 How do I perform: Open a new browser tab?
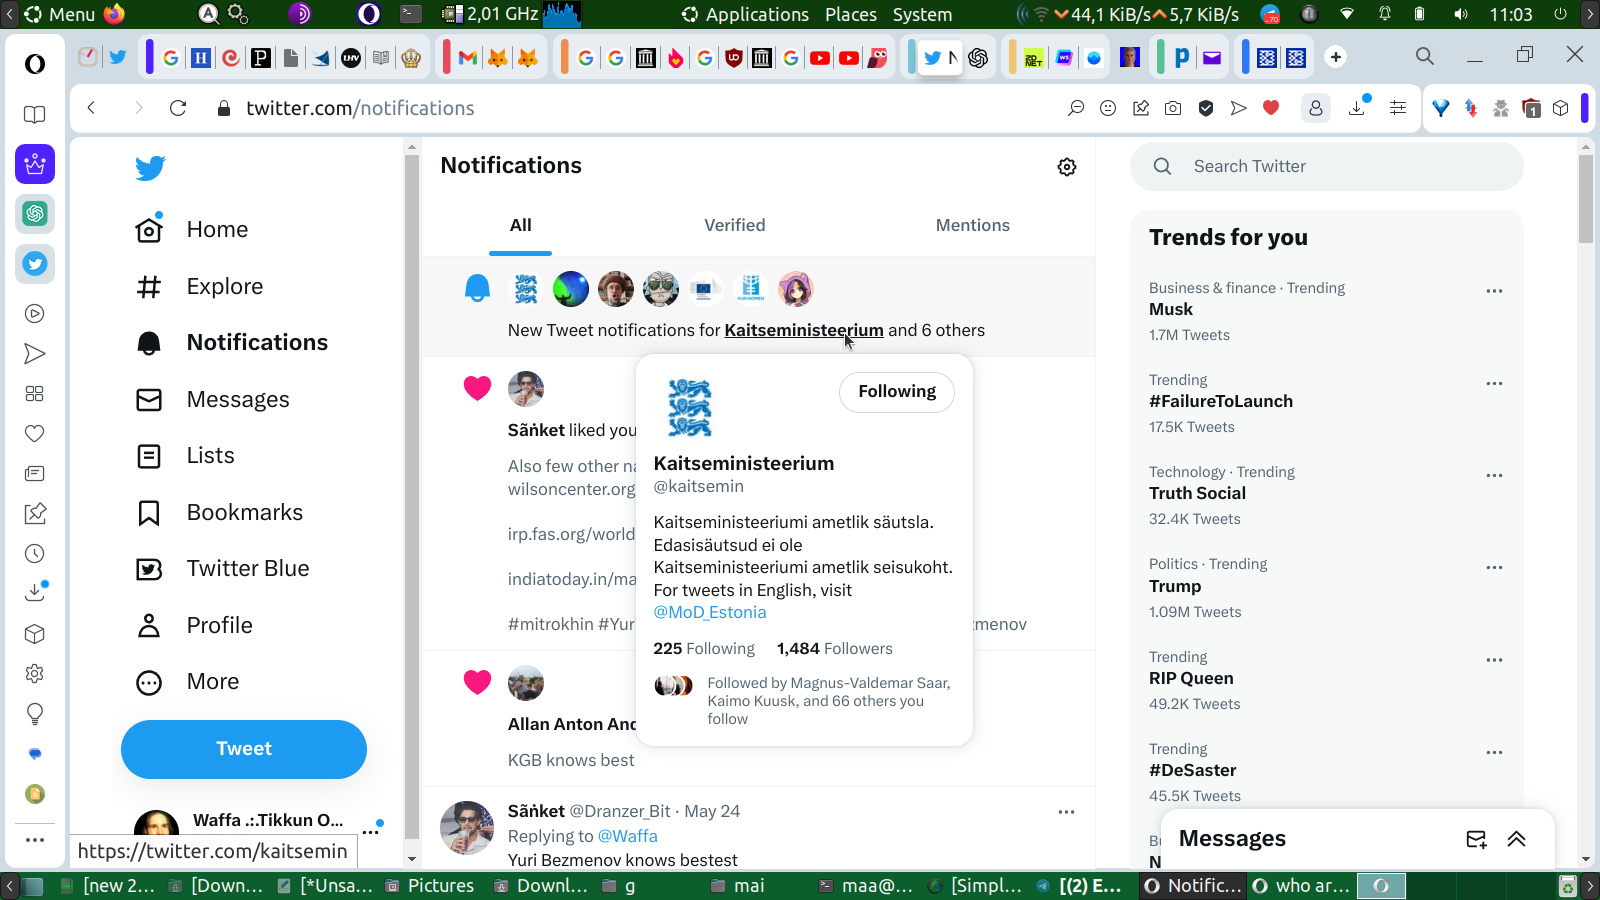(1336, 57)
